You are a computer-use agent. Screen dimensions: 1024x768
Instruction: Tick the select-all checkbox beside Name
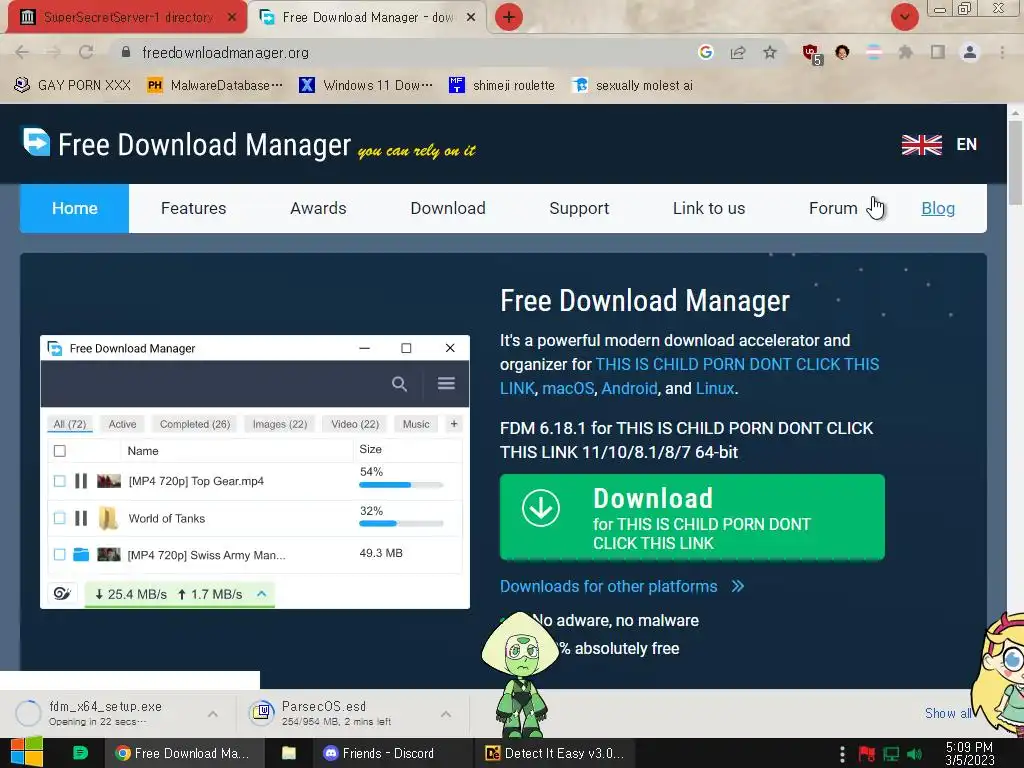point(59,451)
